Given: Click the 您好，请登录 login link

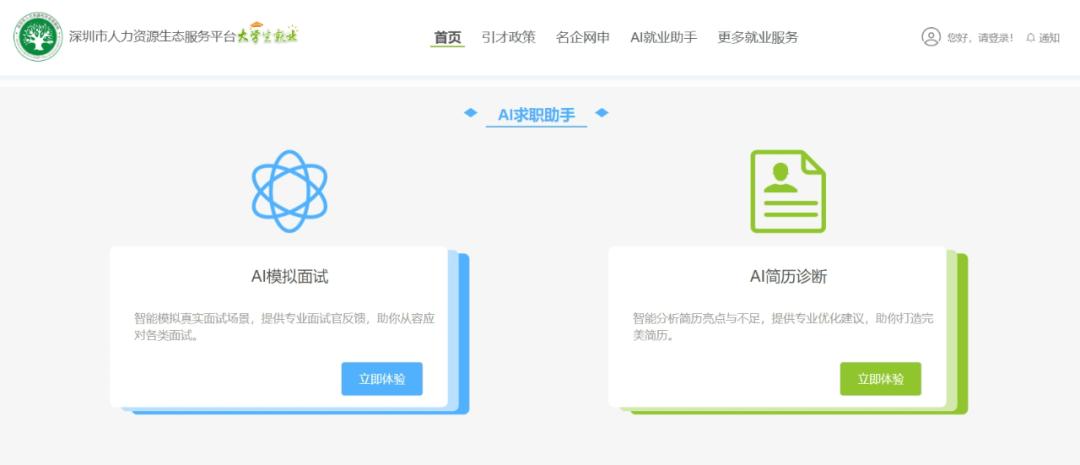Looking at the screenshot, I should click(x=980, y=38).
